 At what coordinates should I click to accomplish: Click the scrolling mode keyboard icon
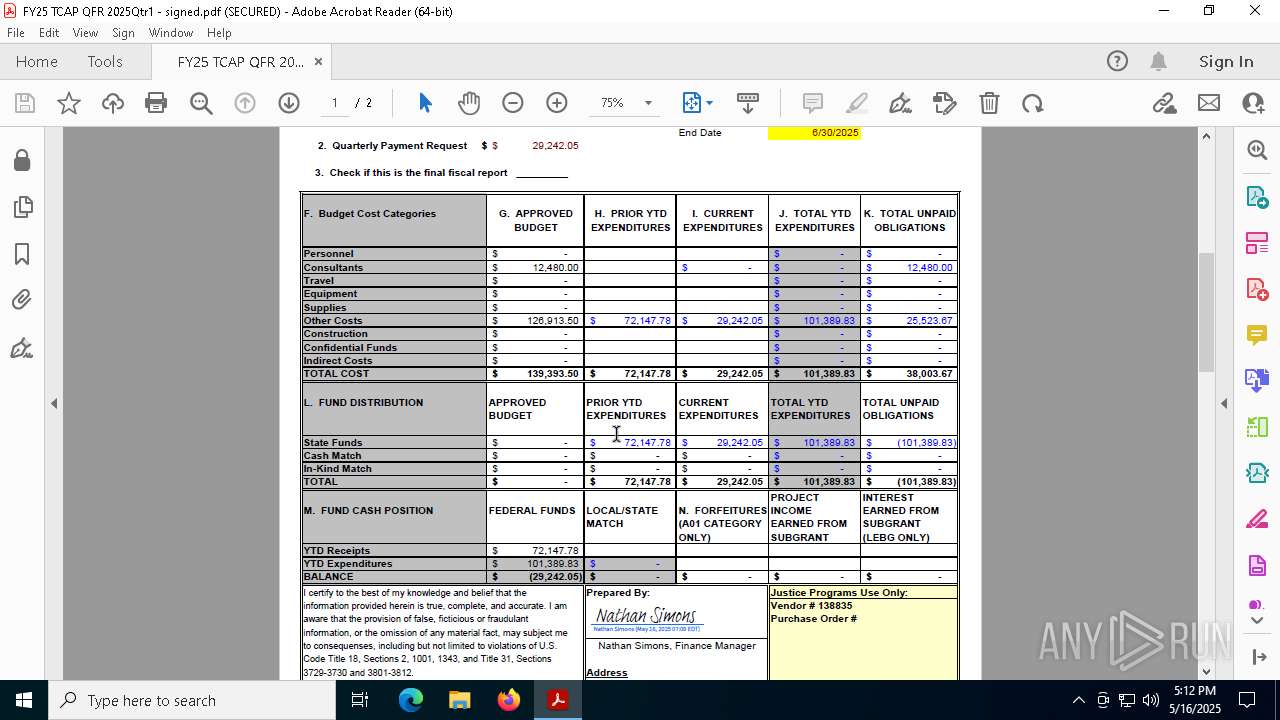748,103
